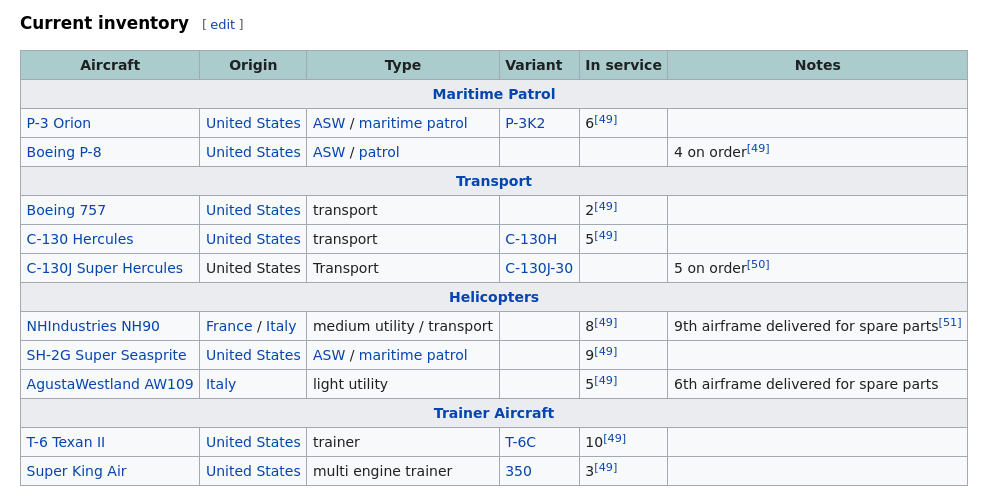Click the edit link beside Current inventory
The width and height of the screenshot is (987, 500).
(x=222, y=25)
